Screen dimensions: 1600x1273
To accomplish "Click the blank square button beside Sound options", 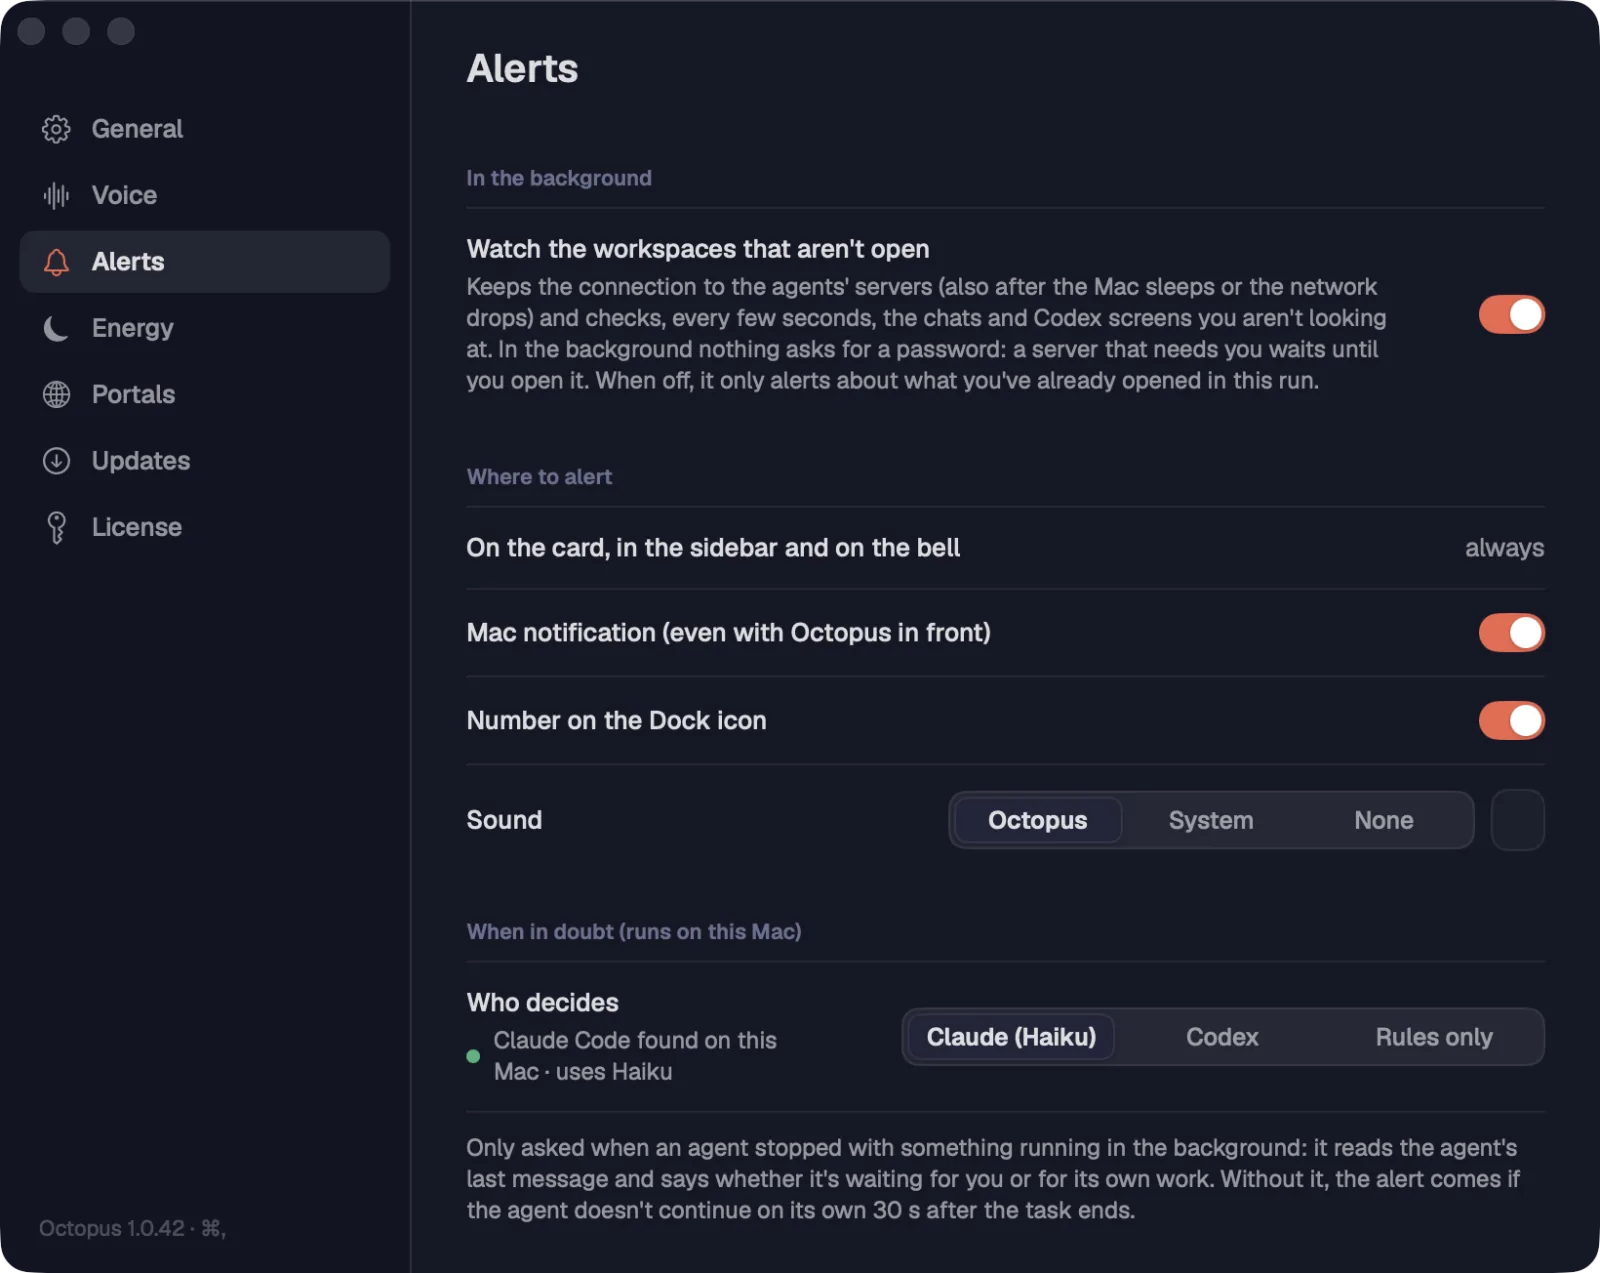I will click(1517, 820).
